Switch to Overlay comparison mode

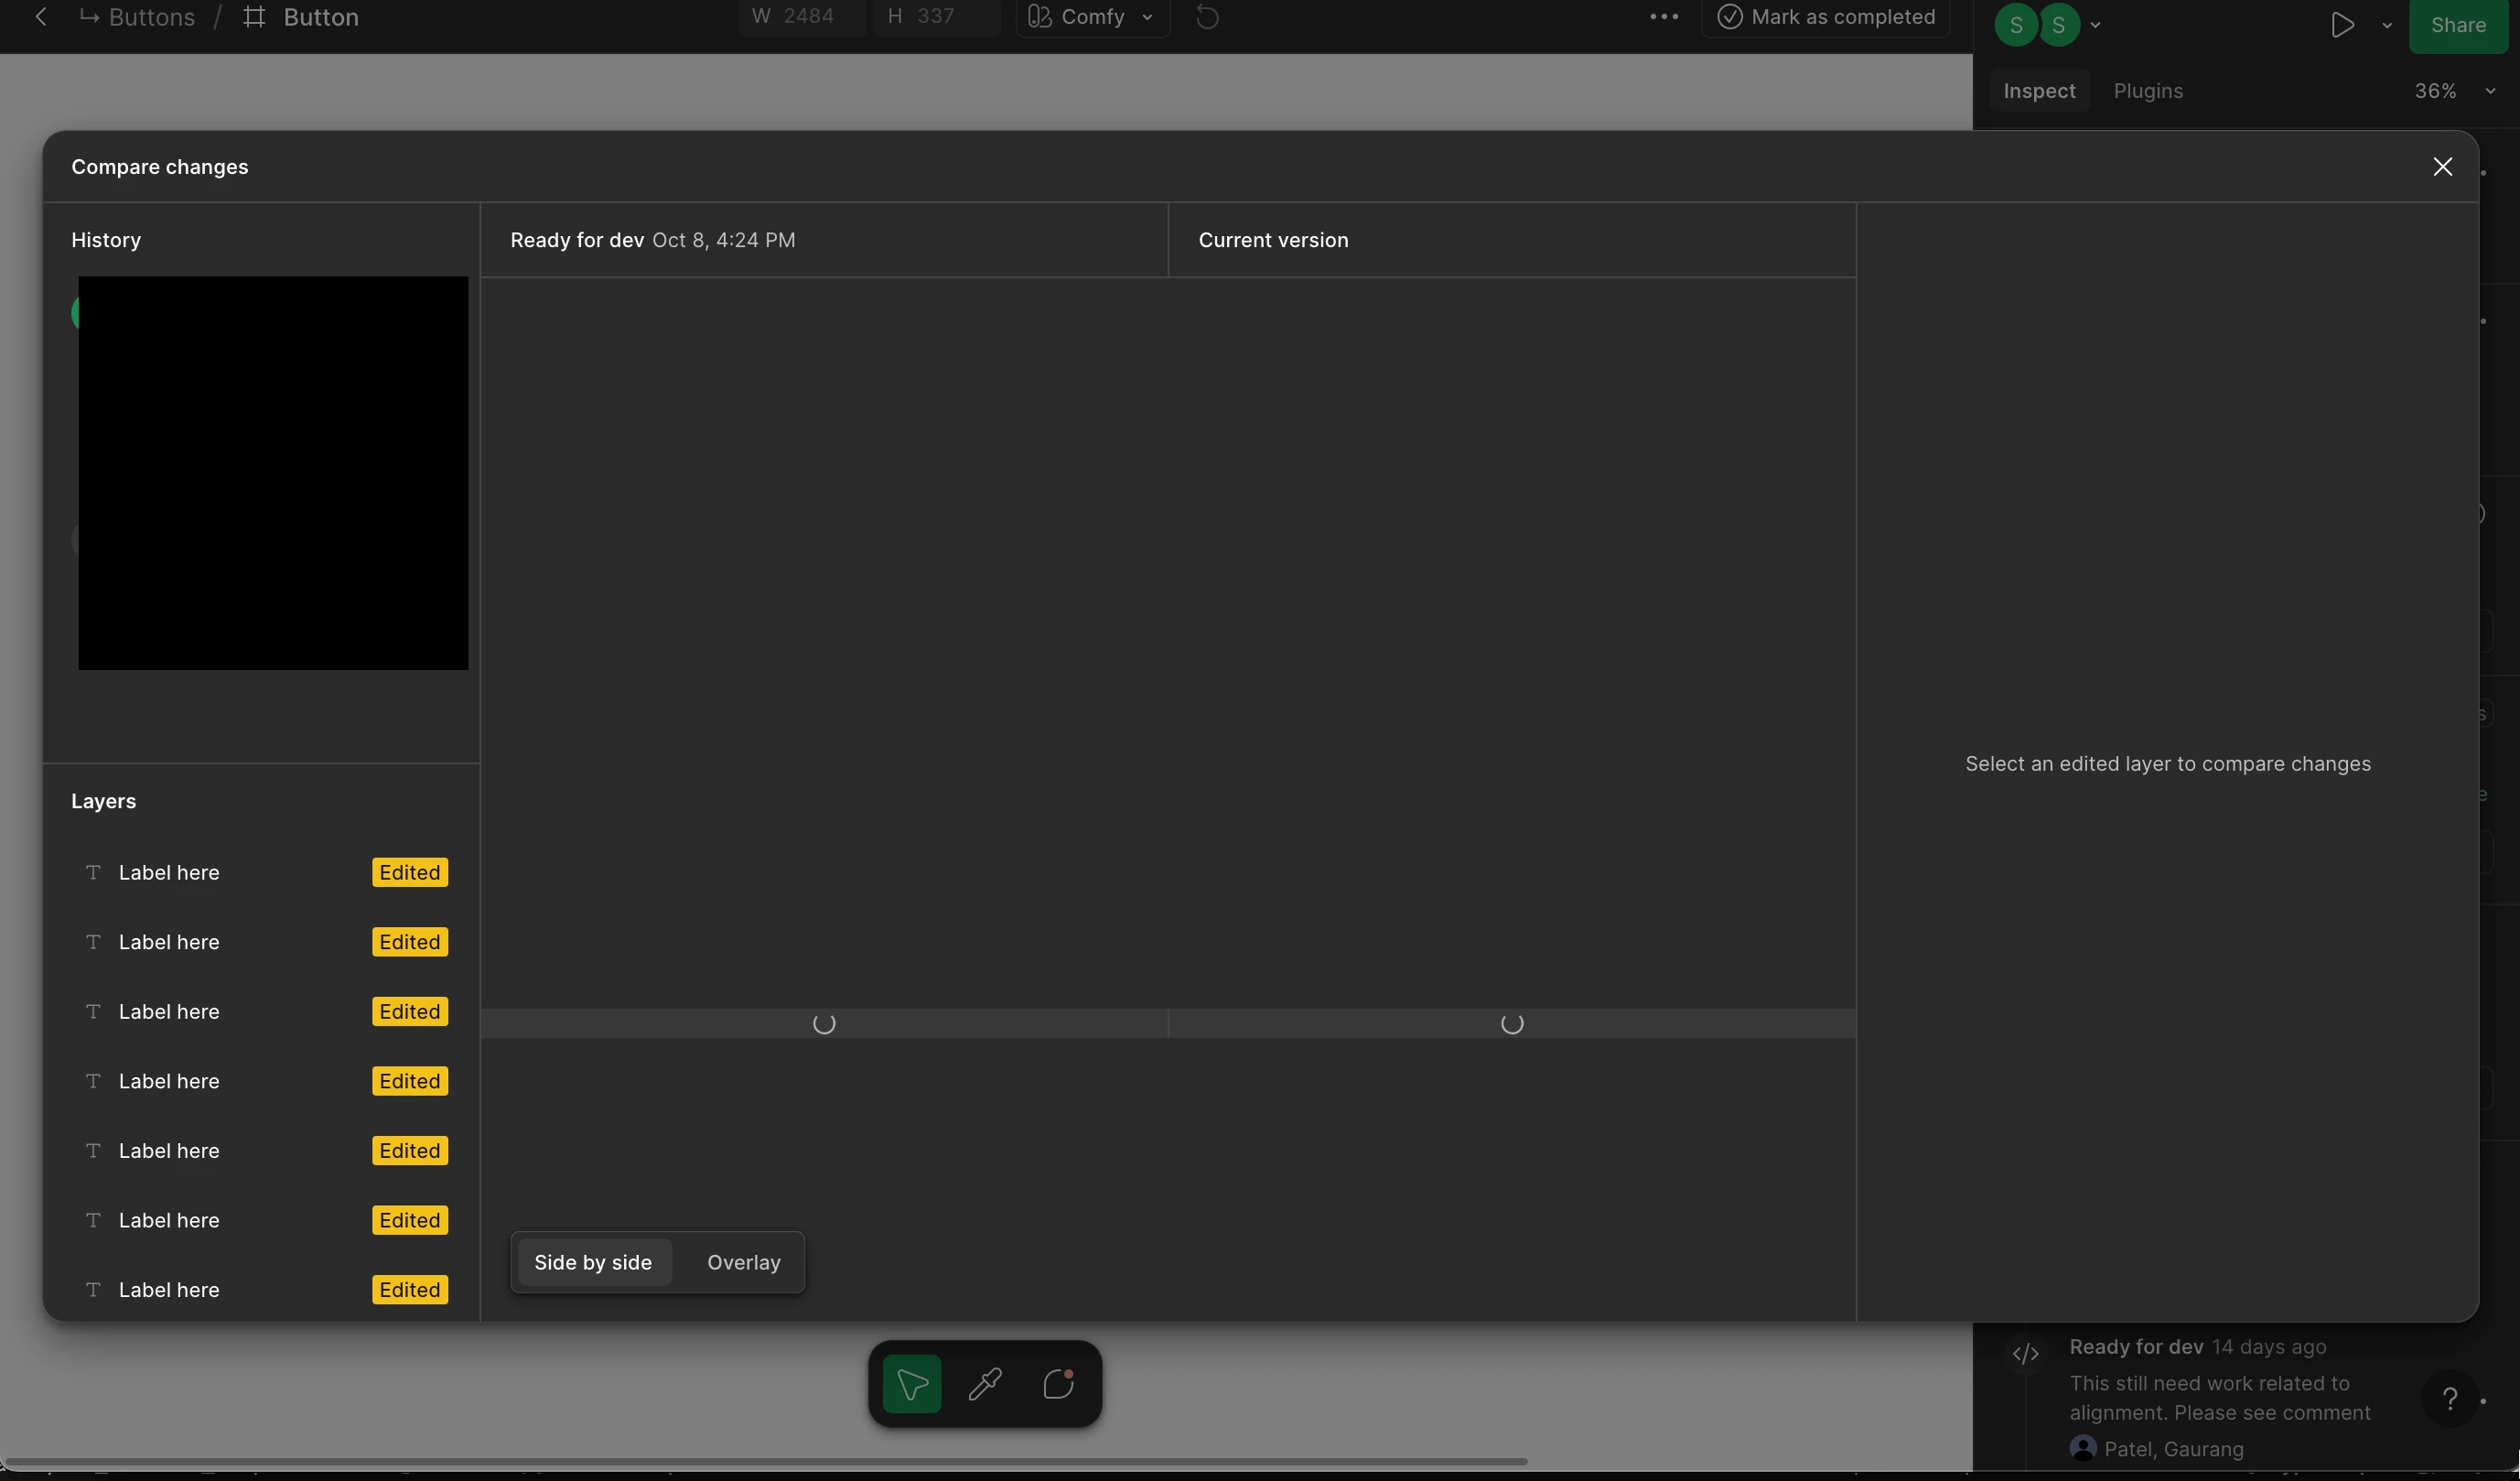click(743, 1262)
